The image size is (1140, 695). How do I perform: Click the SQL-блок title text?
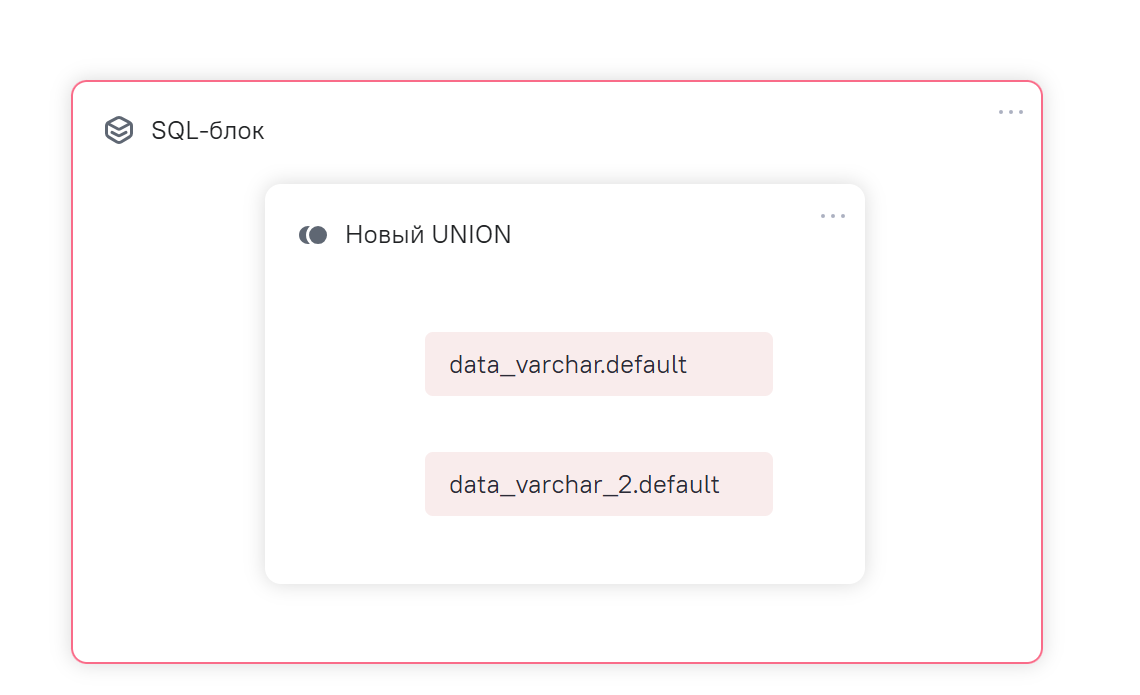(208, 131)
